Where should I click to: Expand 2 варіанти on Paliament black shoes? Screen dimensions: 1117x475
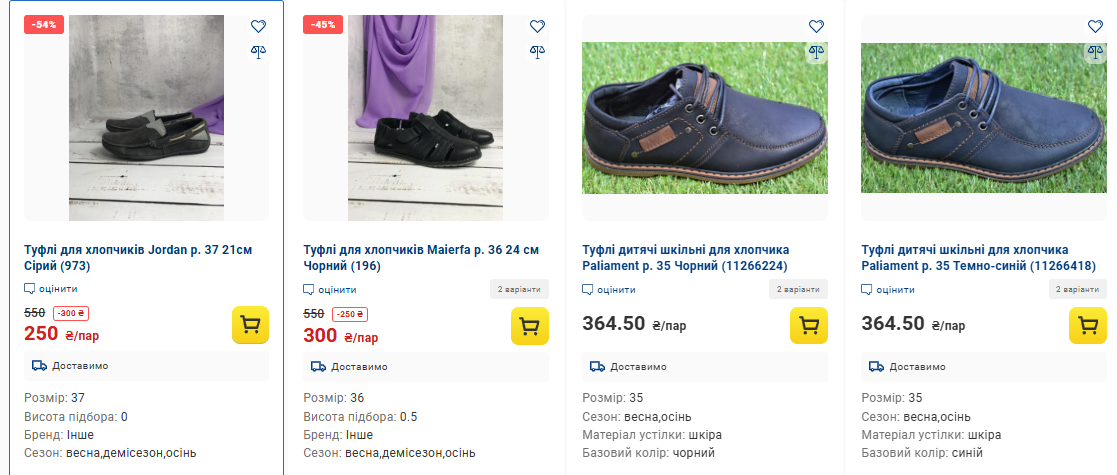tap(799, 290)
